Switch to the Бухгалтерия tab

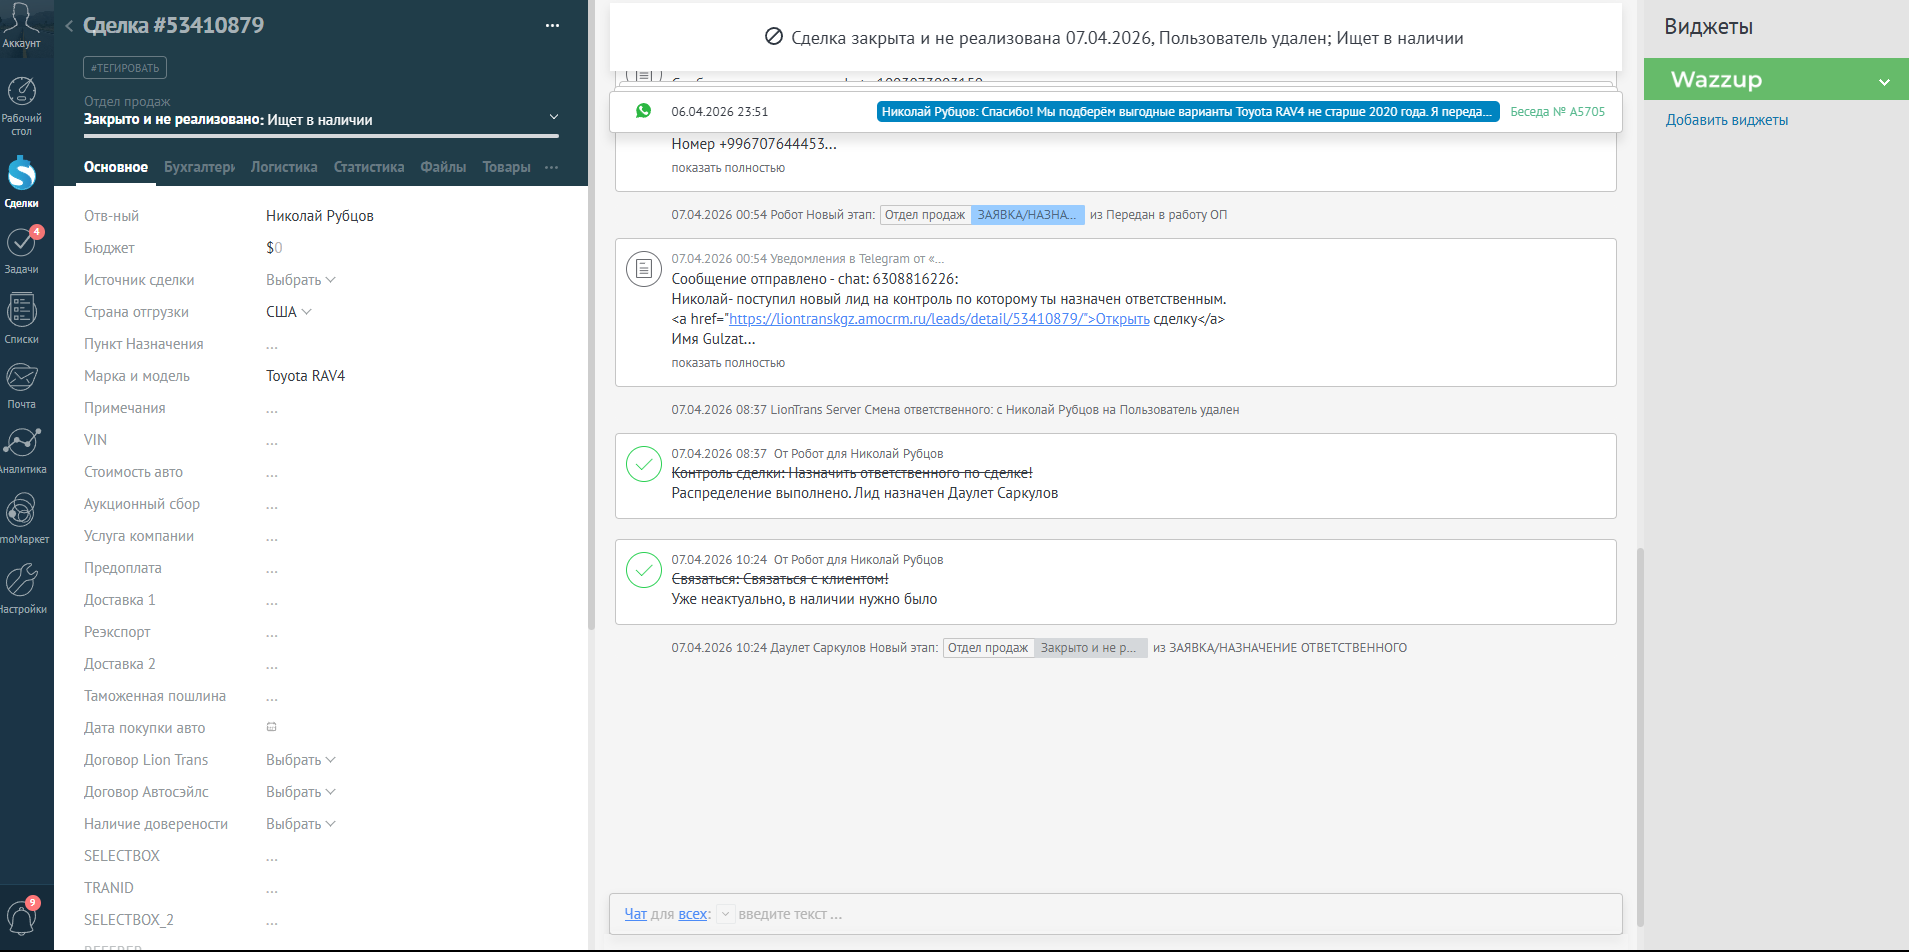pos(199,167)
